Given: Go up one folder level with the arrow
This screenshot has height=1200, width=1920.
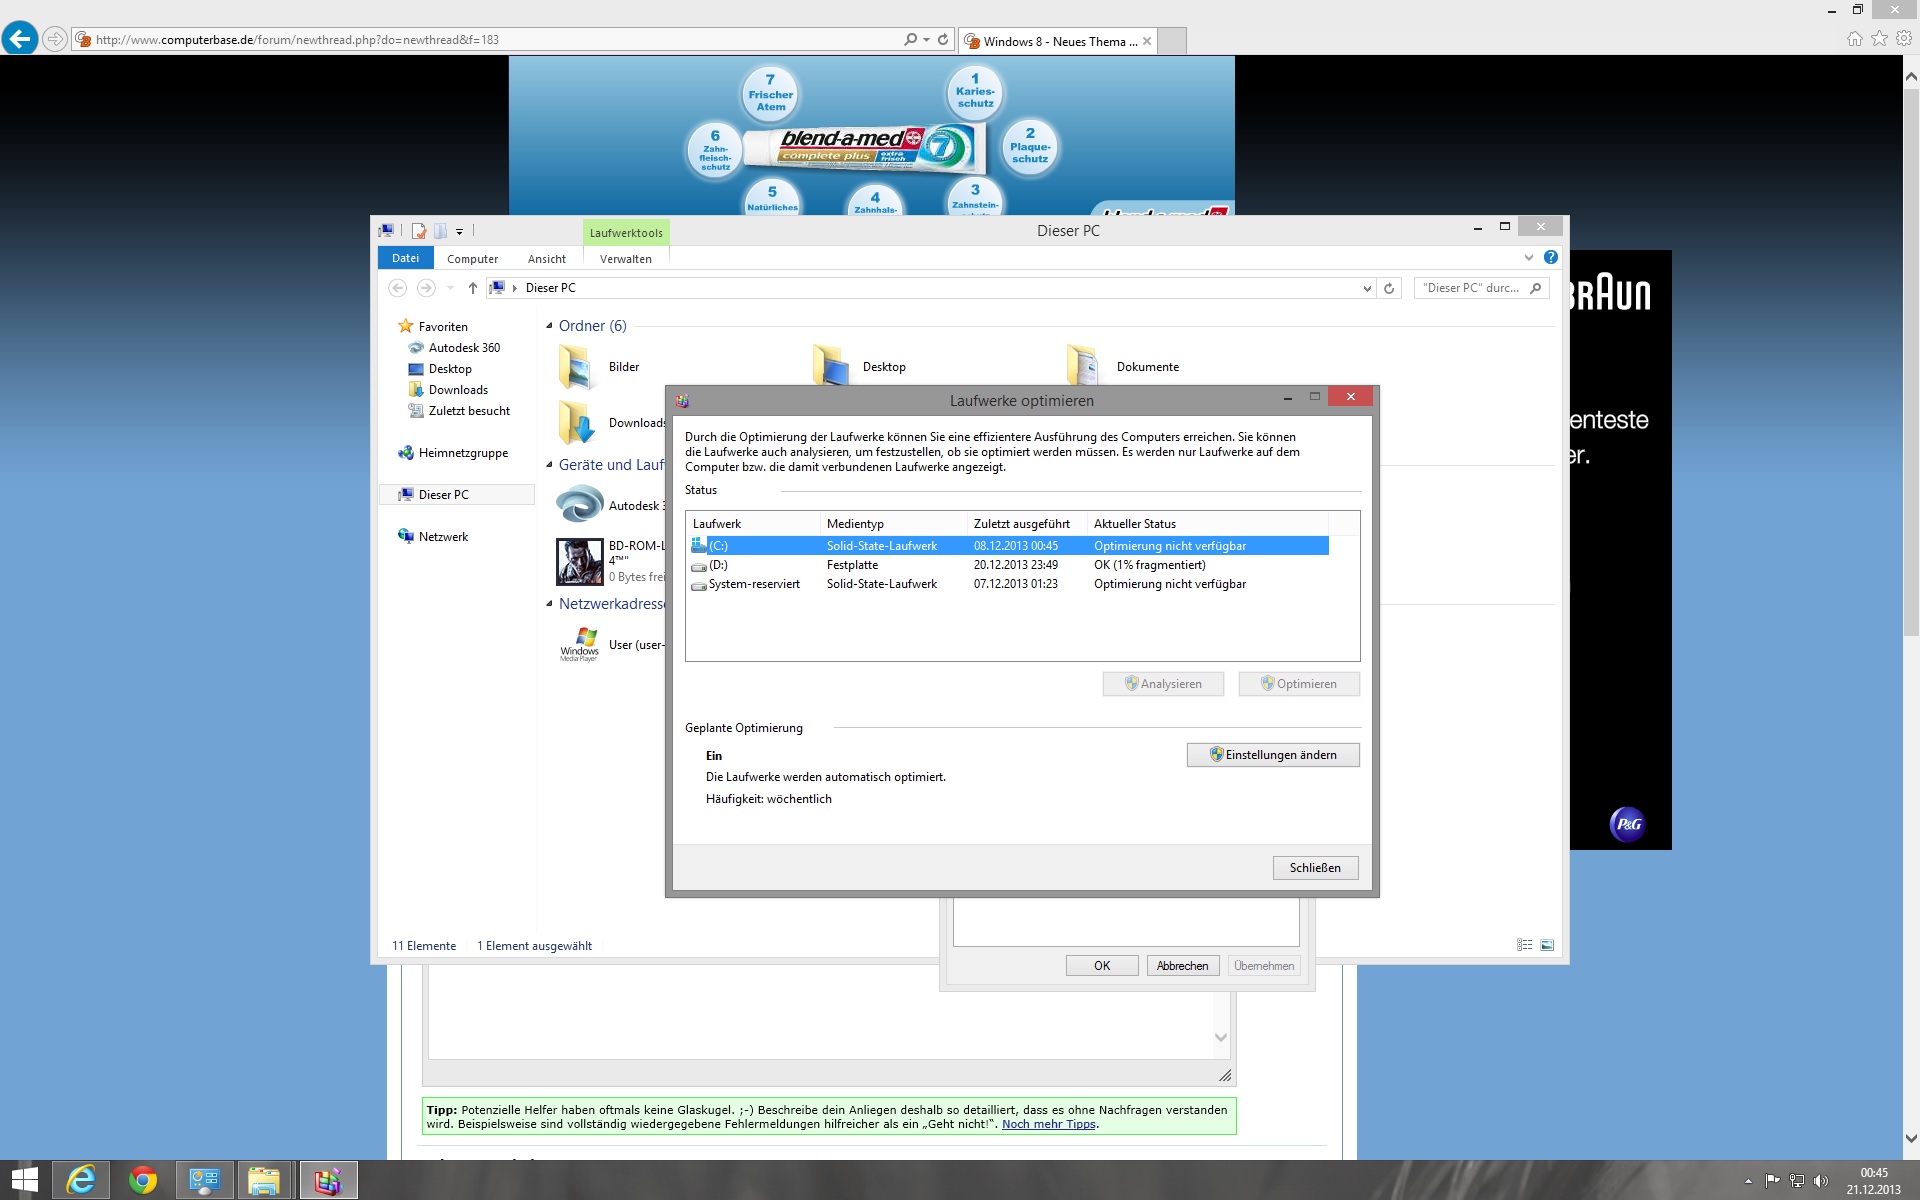Looking at the screenshot, I should 472,288.
